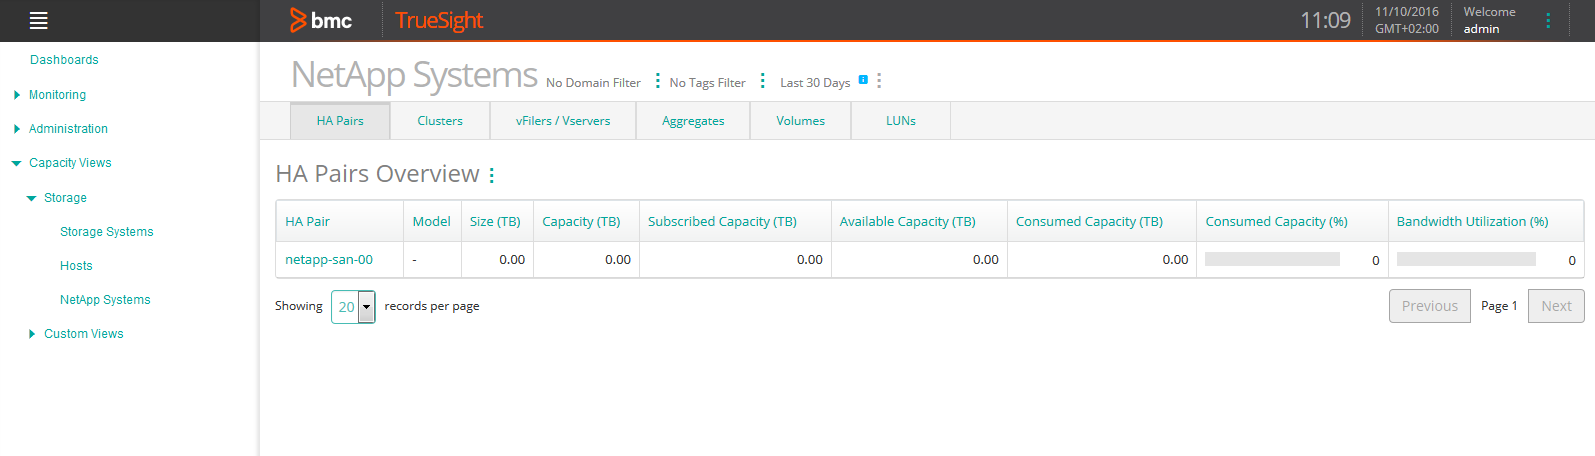Image resolution: width=1595 pixels, height=456 pixels.
Task: Click the 11/10/2016 date text
Action: tap(1407, 12)
